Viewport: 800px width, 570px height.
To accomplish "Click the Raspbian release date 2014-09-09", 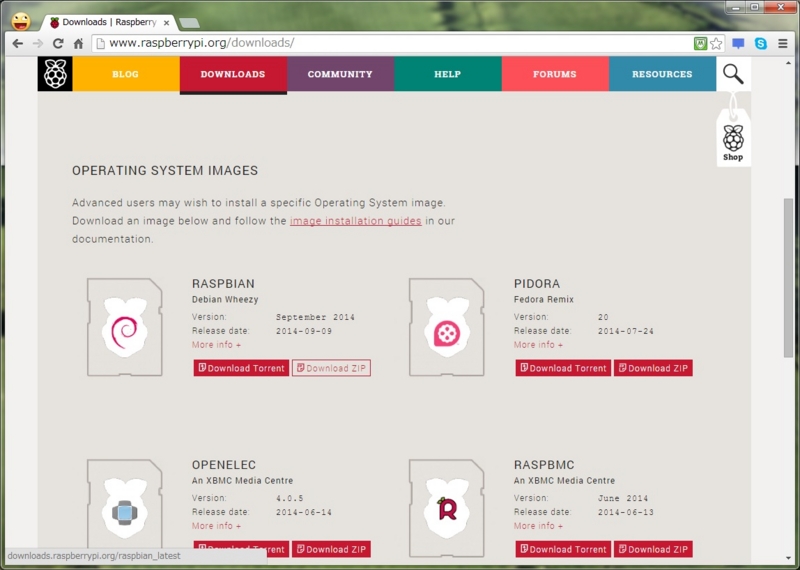I will coord(304,331).
